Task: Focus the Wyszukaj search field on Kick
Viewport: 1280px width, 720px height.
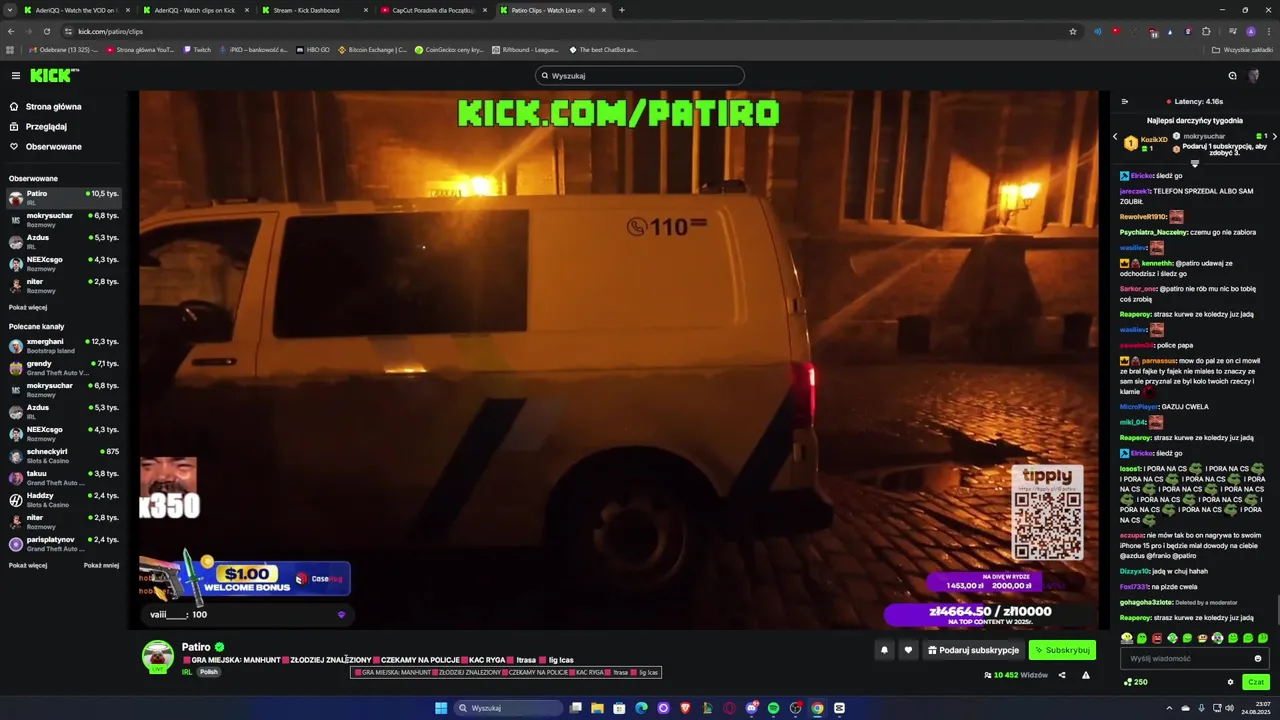Action: (640, 75)
